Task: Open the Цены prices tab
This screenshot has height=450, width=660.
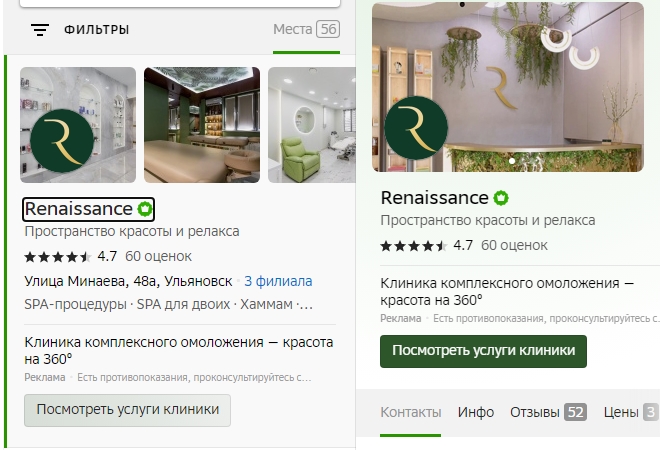Action: (x=631, y=412)
